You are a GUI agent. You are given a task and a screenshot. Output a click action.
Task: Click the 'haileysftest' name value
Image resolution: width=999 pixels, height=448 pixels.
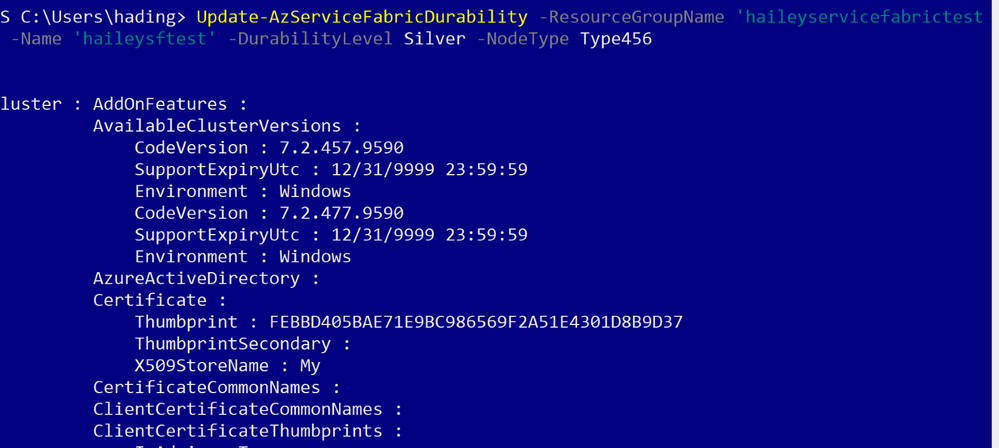tap(145, 40)
